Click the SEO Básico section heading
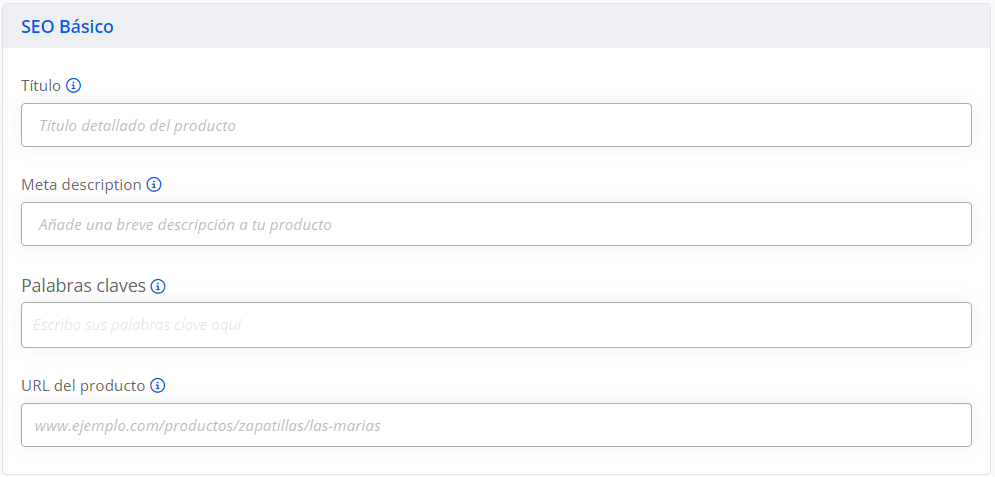 pos(67,27)
